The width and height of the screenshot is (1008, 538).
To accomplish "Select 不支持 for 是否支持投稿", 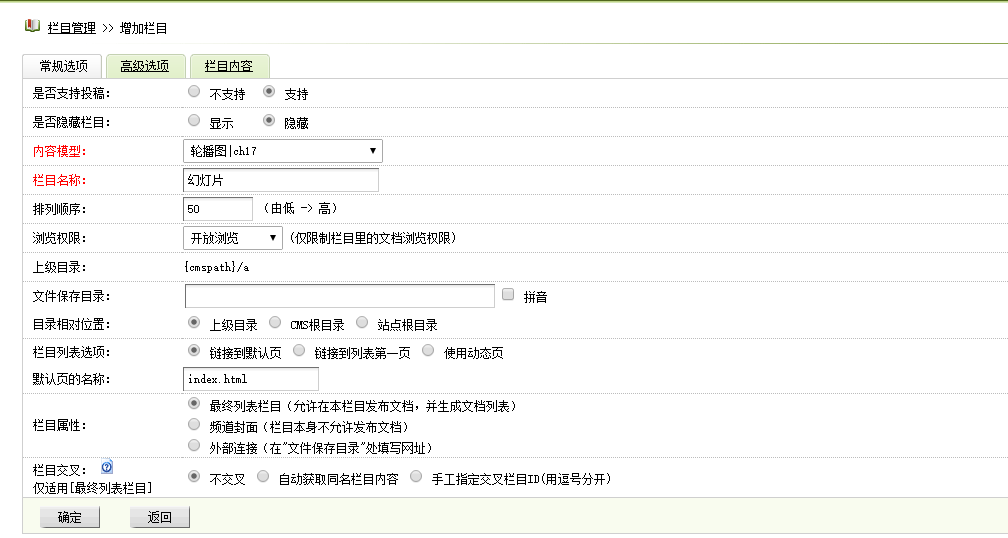I will click(x=194, y=92).
